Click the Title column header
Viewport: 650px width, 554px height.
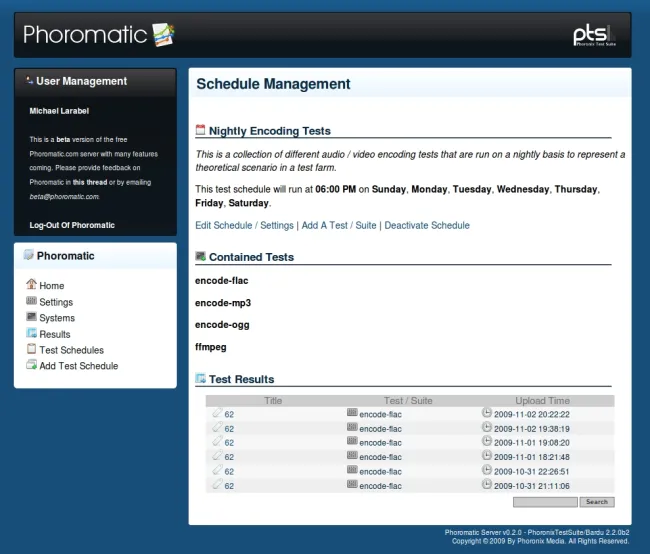pos(273,401)
